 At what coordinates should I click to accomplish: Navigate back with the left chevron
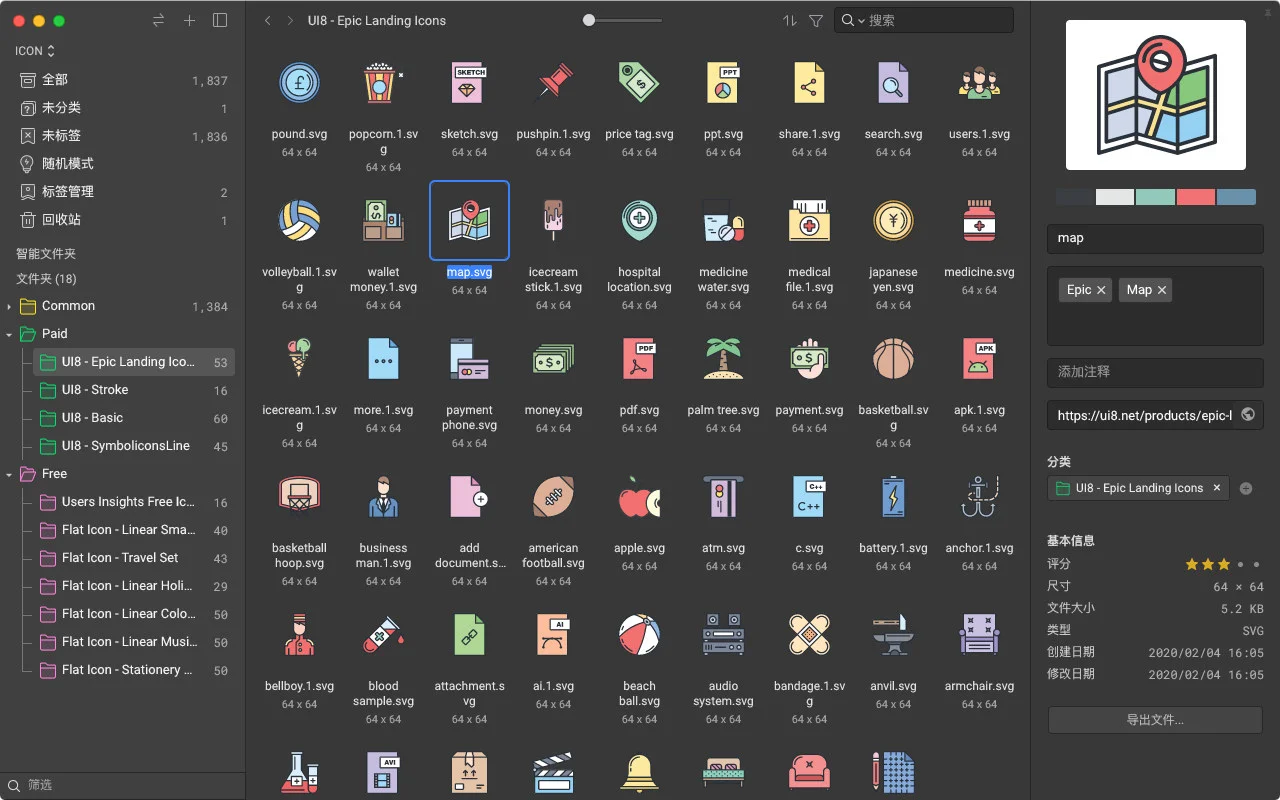pyautogui.click(x=268, y=20)
